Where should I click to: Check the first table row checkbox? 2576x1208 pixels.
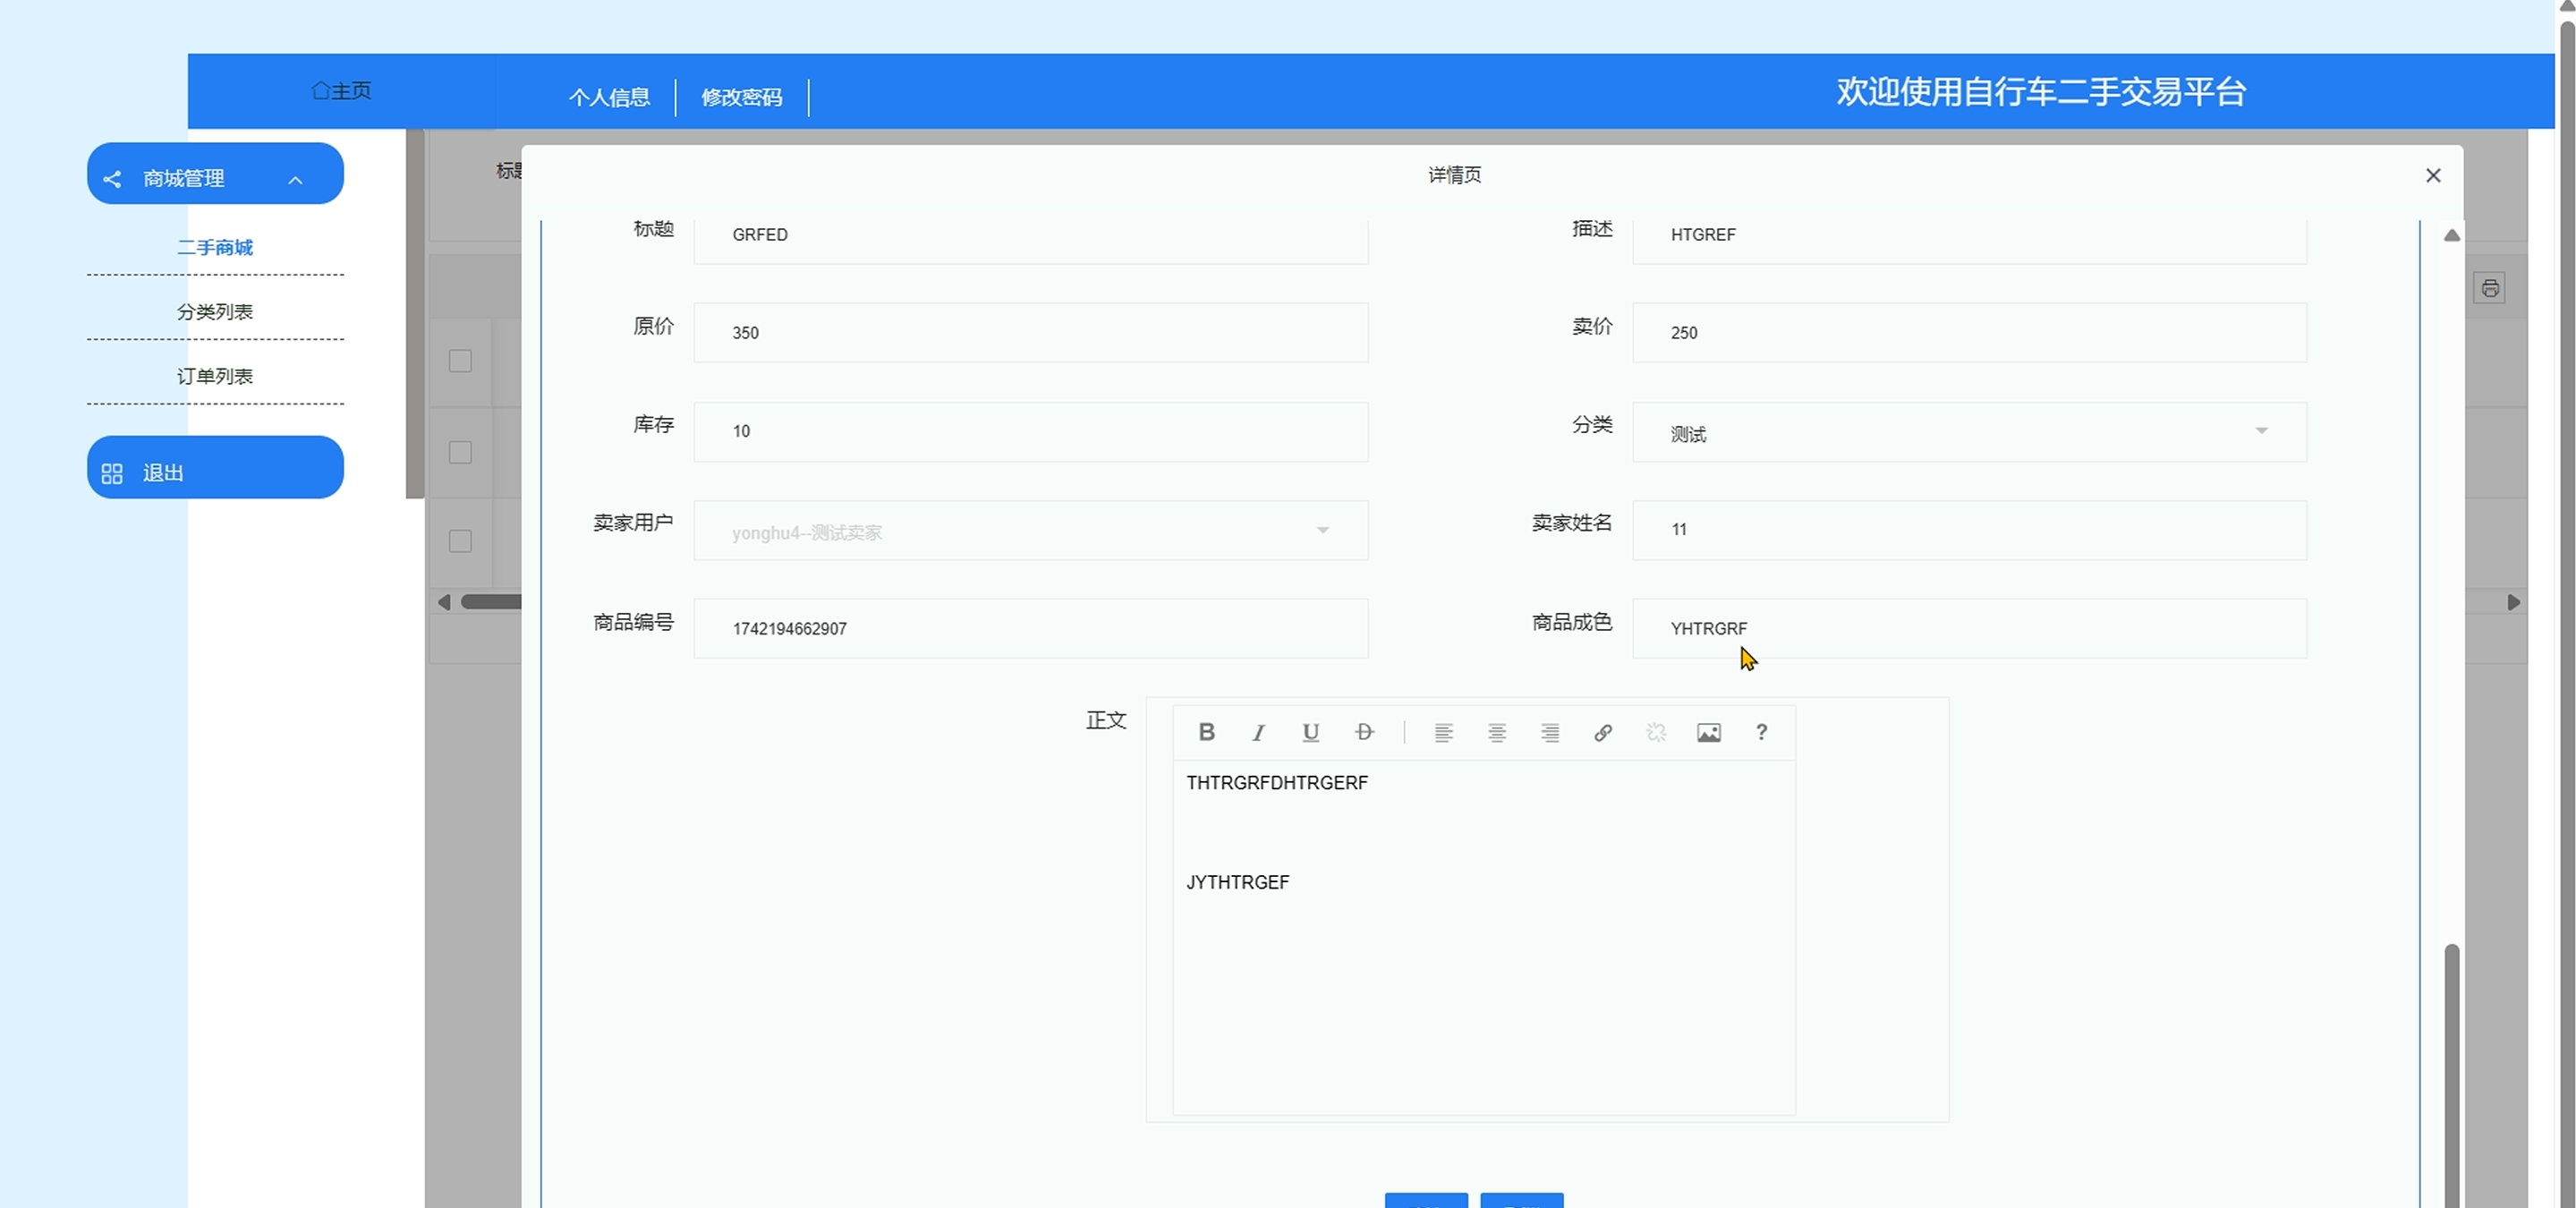[x=460, y=361]
